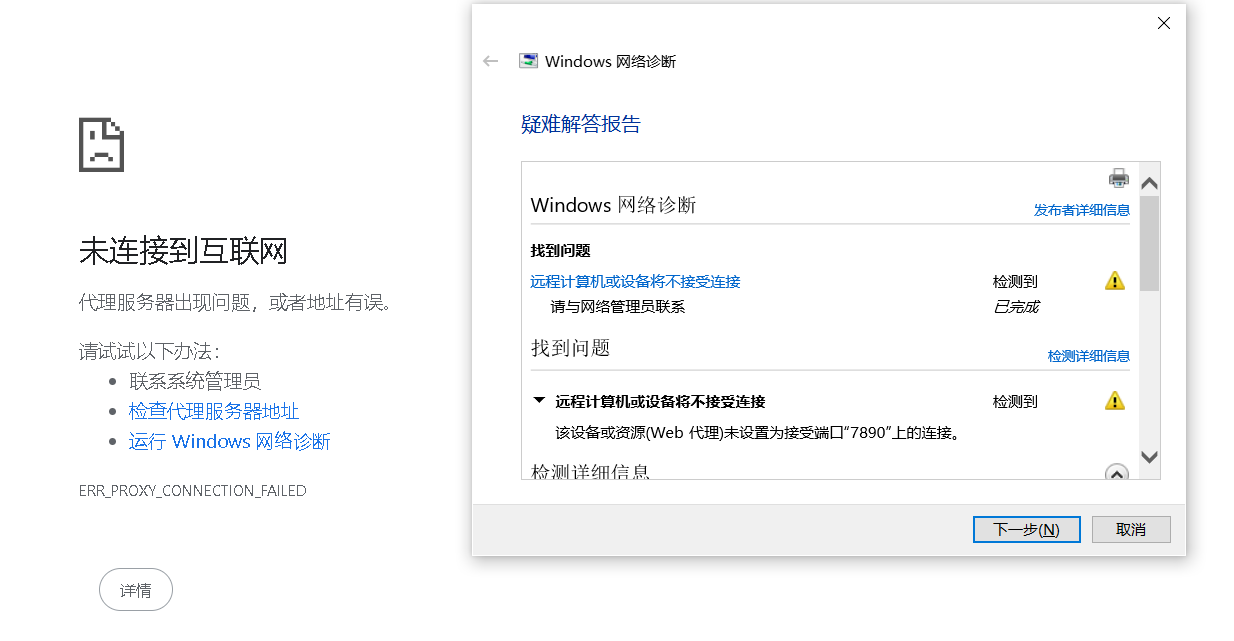
Task: Click the report scrollbar up arrow
Action: tap(1149, 183)
